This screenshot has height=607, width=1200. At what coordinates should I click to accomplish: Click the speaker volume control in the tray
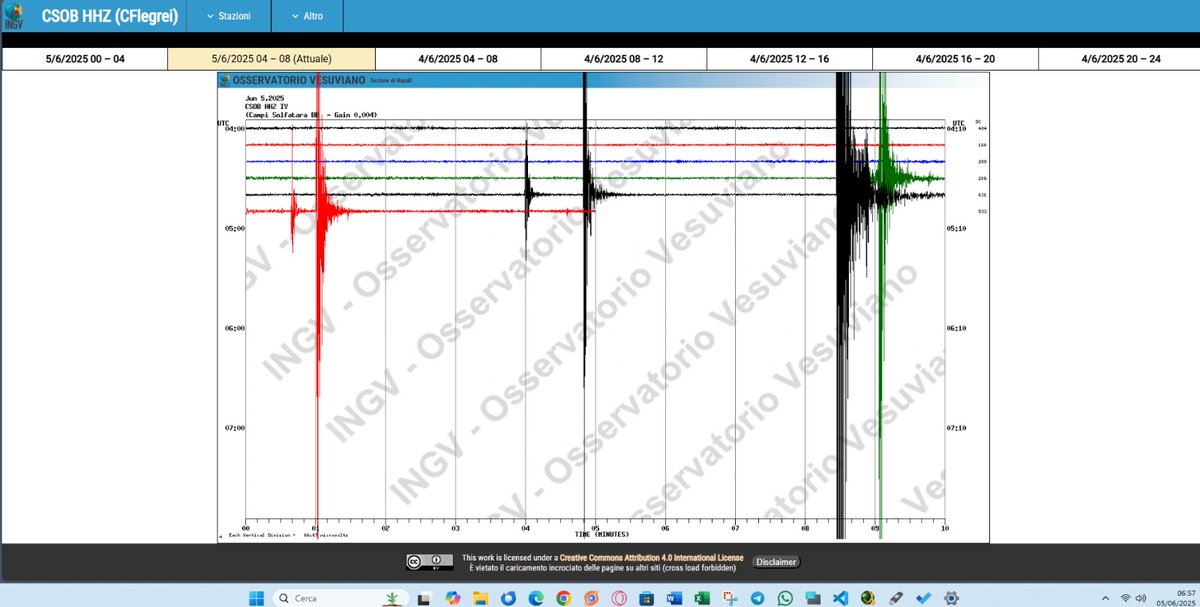point(1142,597)
